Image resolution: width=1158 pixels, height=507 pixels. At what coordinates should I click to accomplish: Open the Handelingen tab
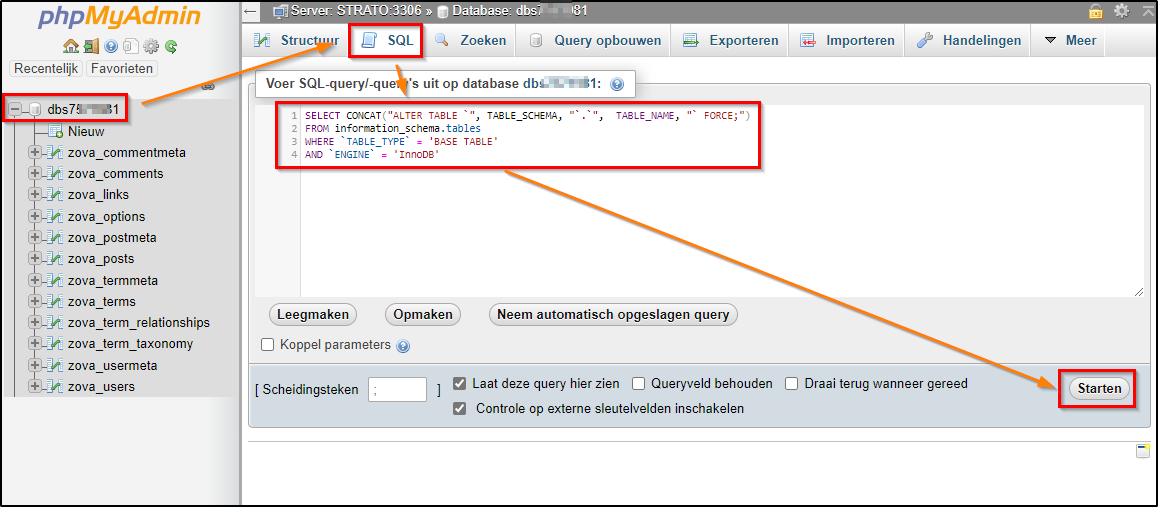[969, 41]
